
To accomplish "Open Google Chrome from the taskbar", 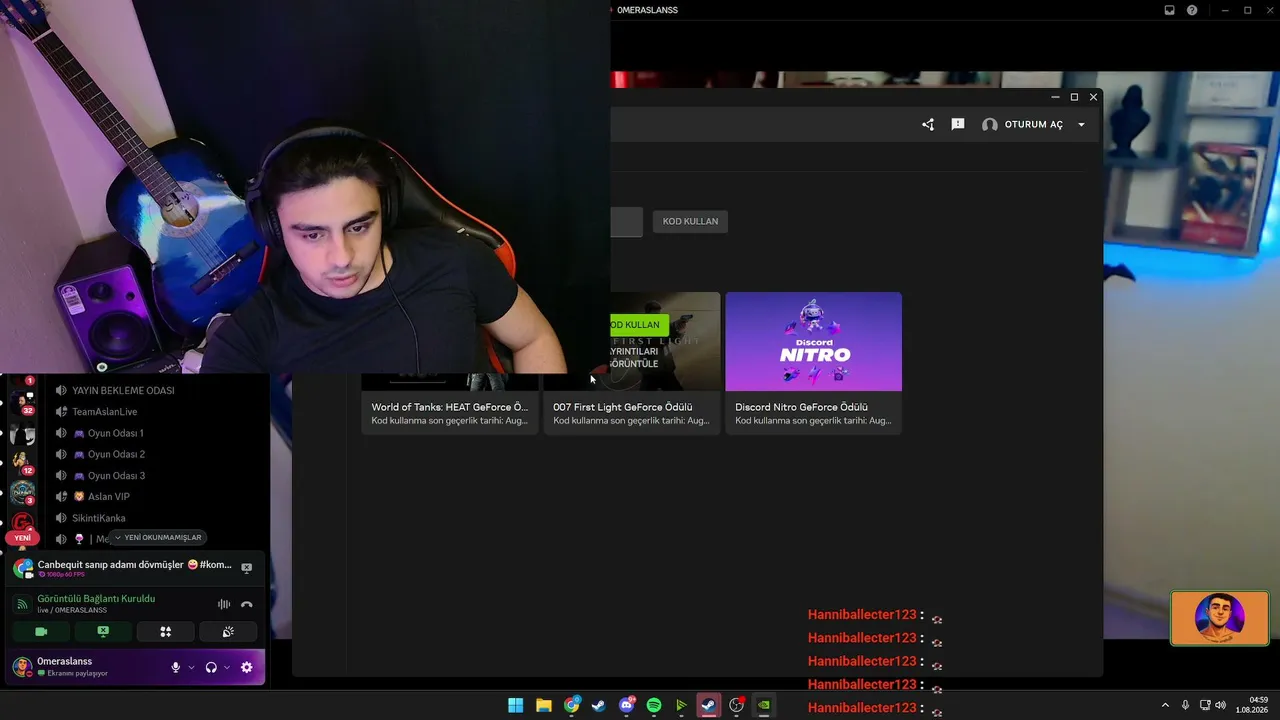I will coord(571,705).
